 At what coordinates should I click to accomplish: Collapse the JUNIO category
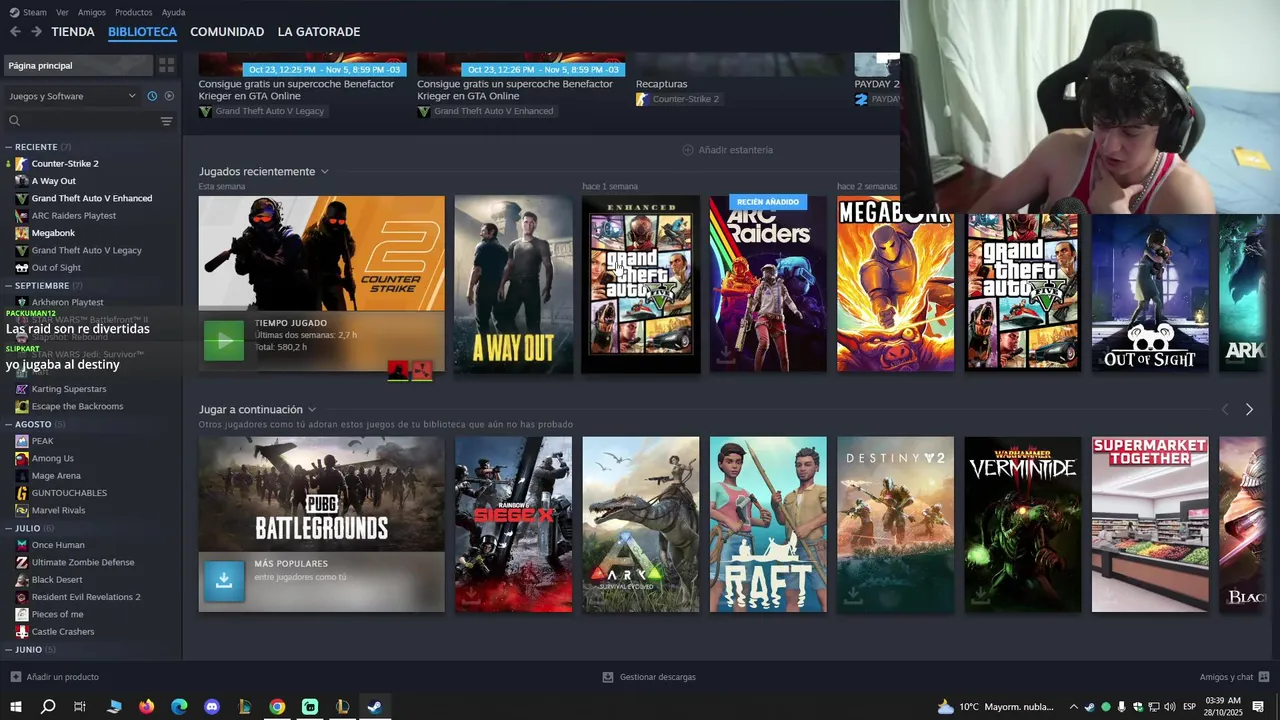[x=9, y=650]
